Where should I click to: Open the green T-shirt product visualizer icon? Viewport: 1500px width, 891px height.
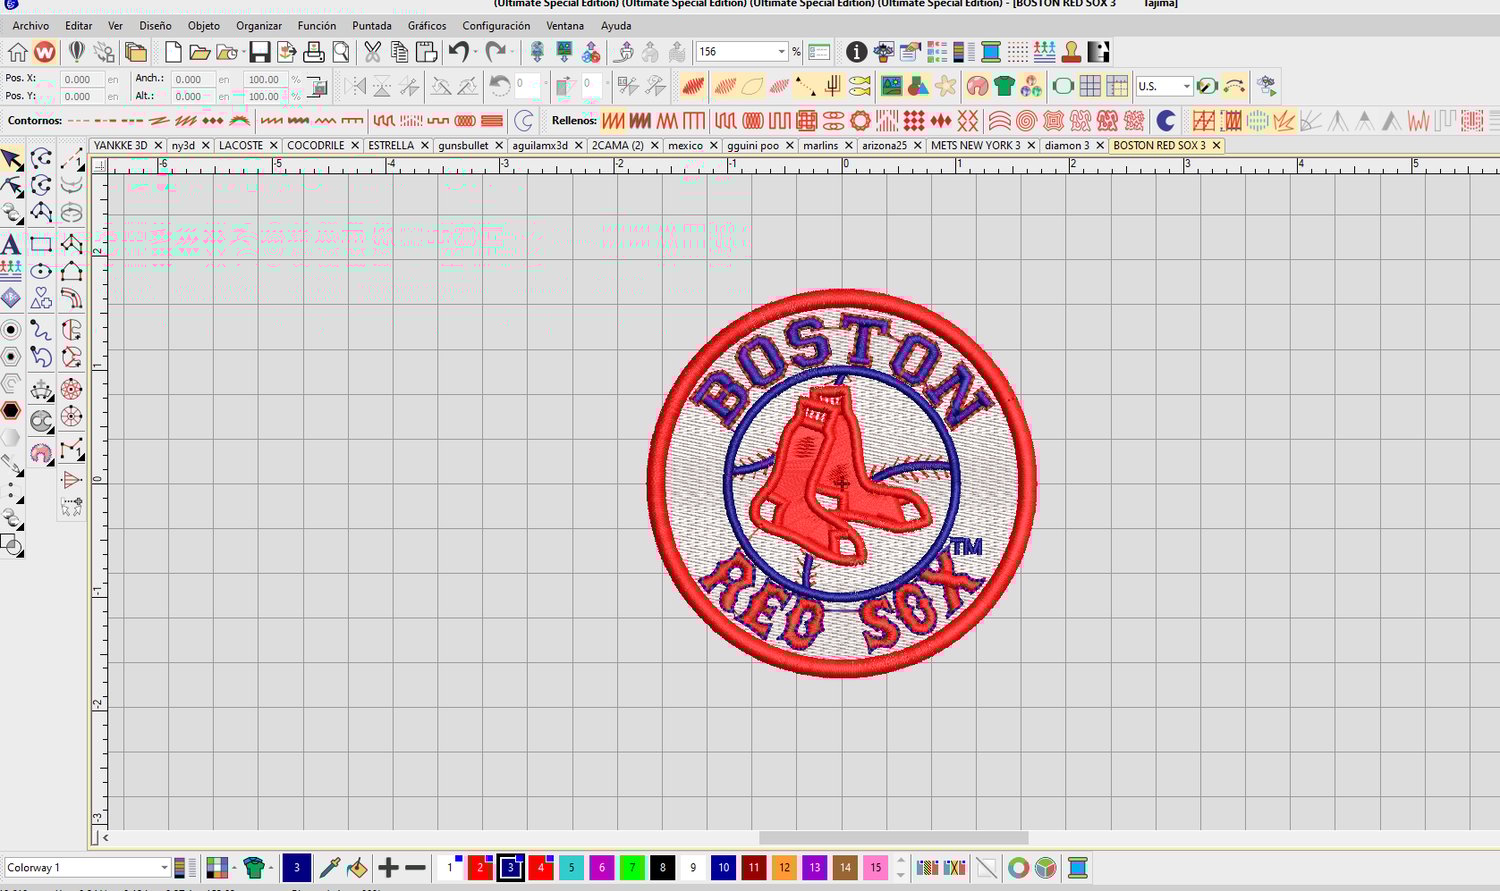click(1005, 86)
